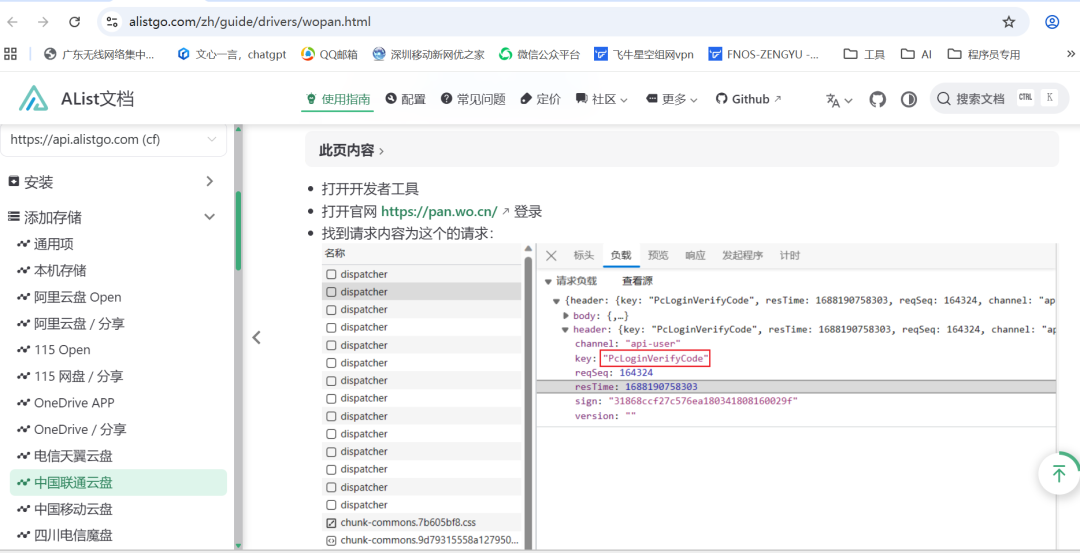Open 阿里云盘 / 分享 in sidebar

(79, 323)
